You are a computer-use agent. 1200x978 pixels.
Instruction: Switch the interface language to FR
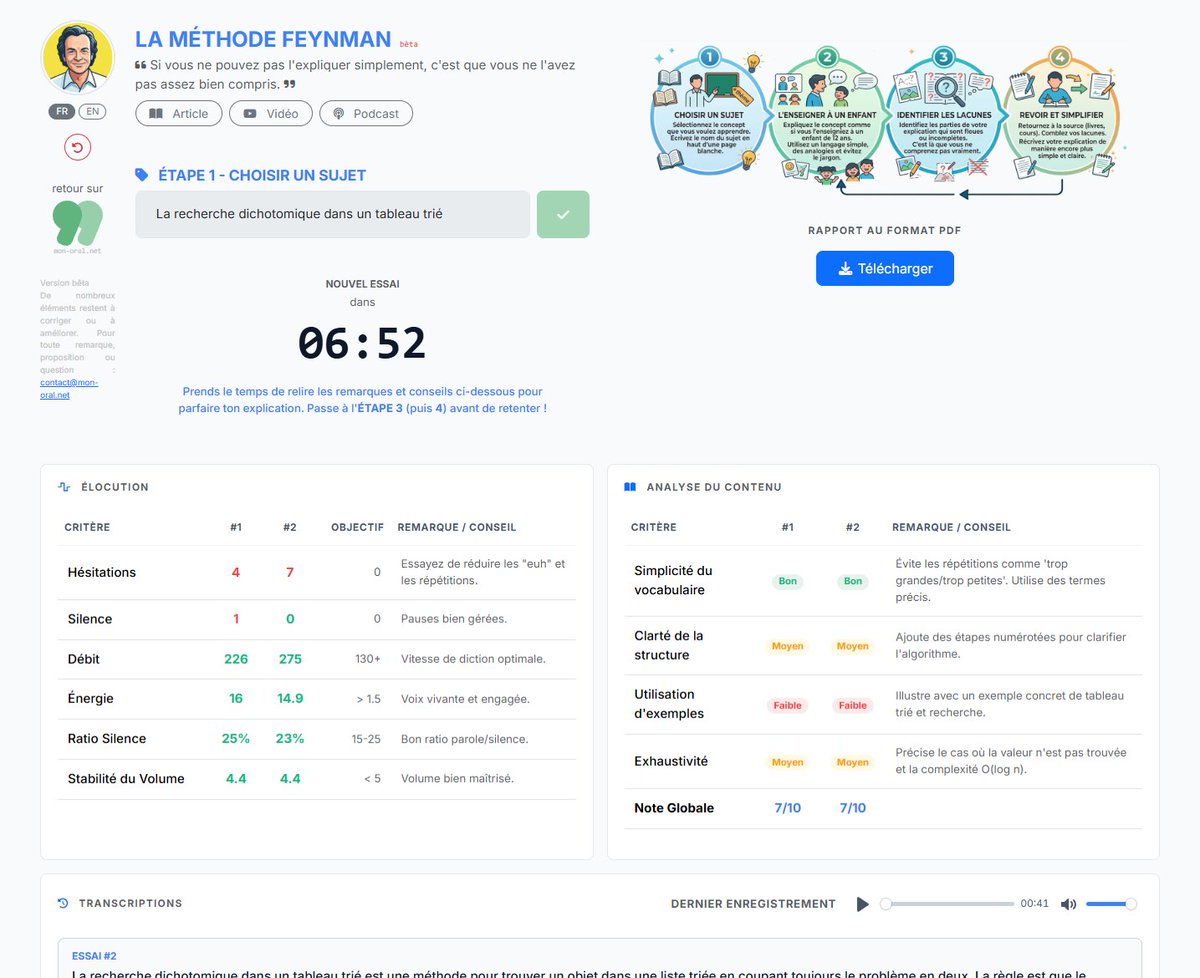pyautogui.click(x=61, y=111)
